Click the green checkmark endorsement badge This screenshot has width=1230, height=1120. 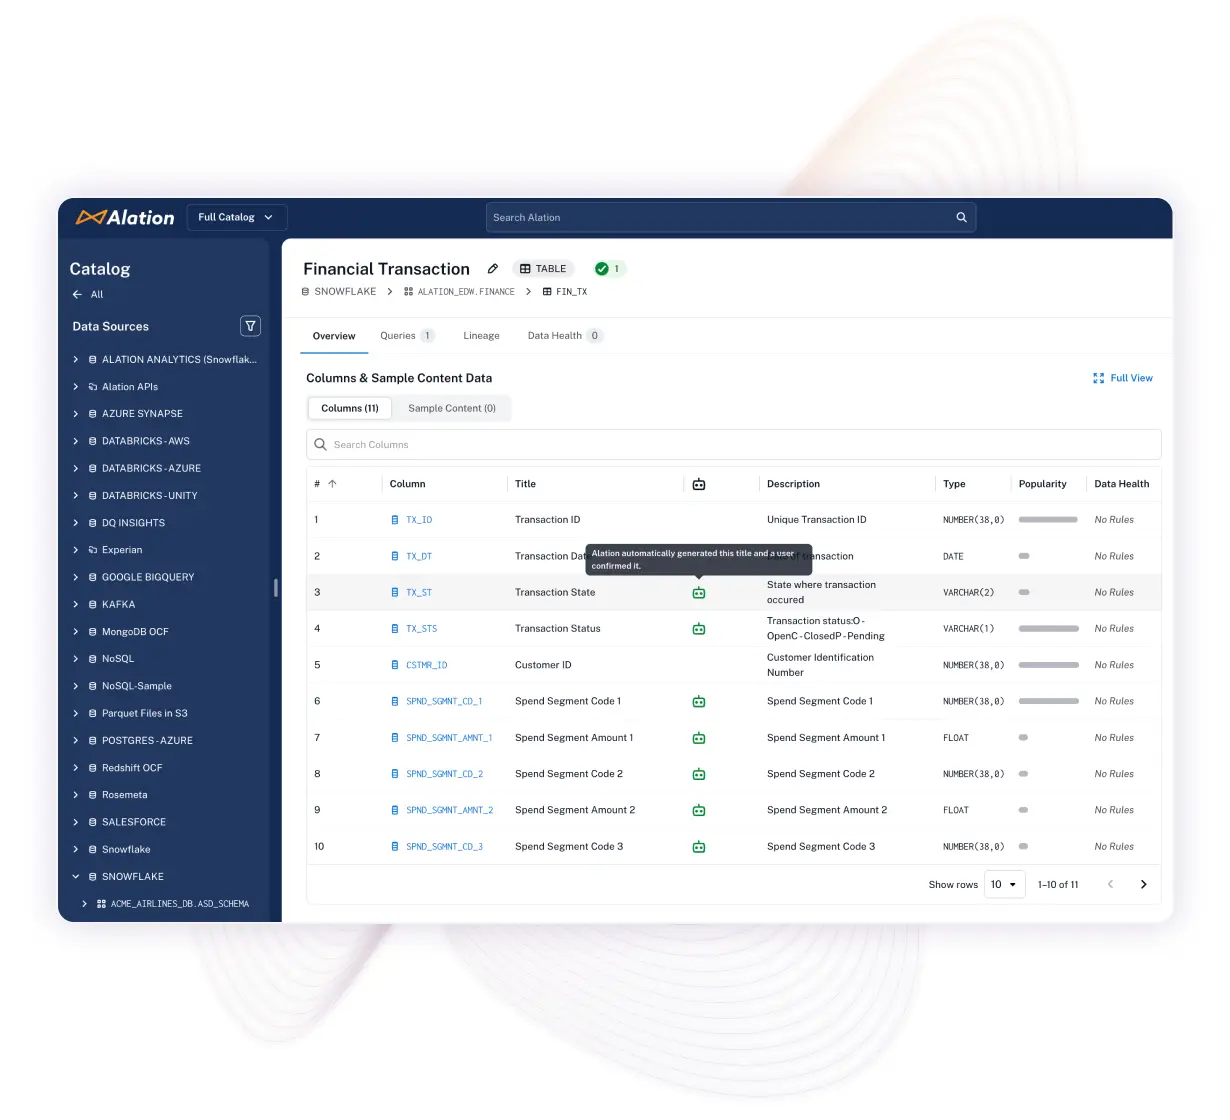(x=602, y=269)
